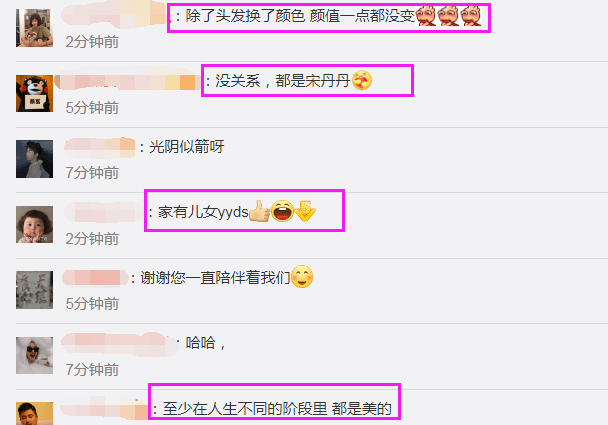Click the dark-haired portrait avatar
Viewport: 608px width, 425px height.
(x=34, y=159)
